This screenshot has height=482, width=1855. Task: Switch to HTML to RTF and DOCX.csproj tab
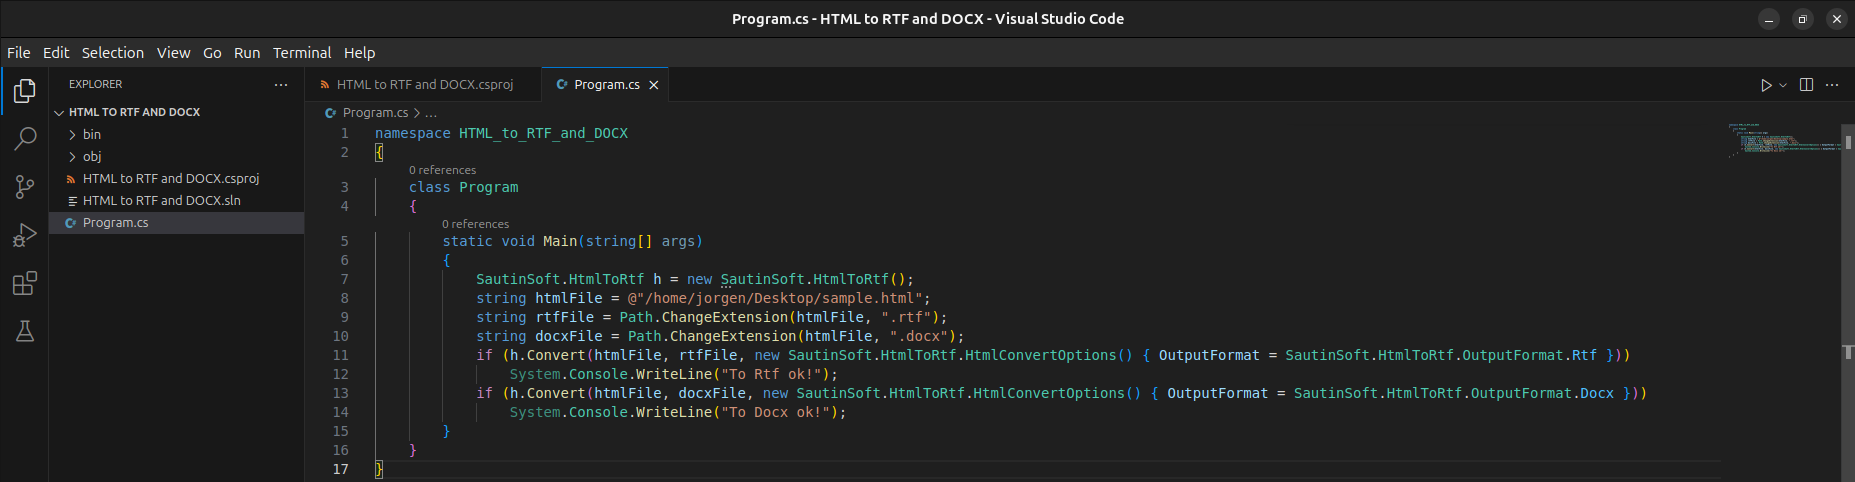(x=424, y=85)
